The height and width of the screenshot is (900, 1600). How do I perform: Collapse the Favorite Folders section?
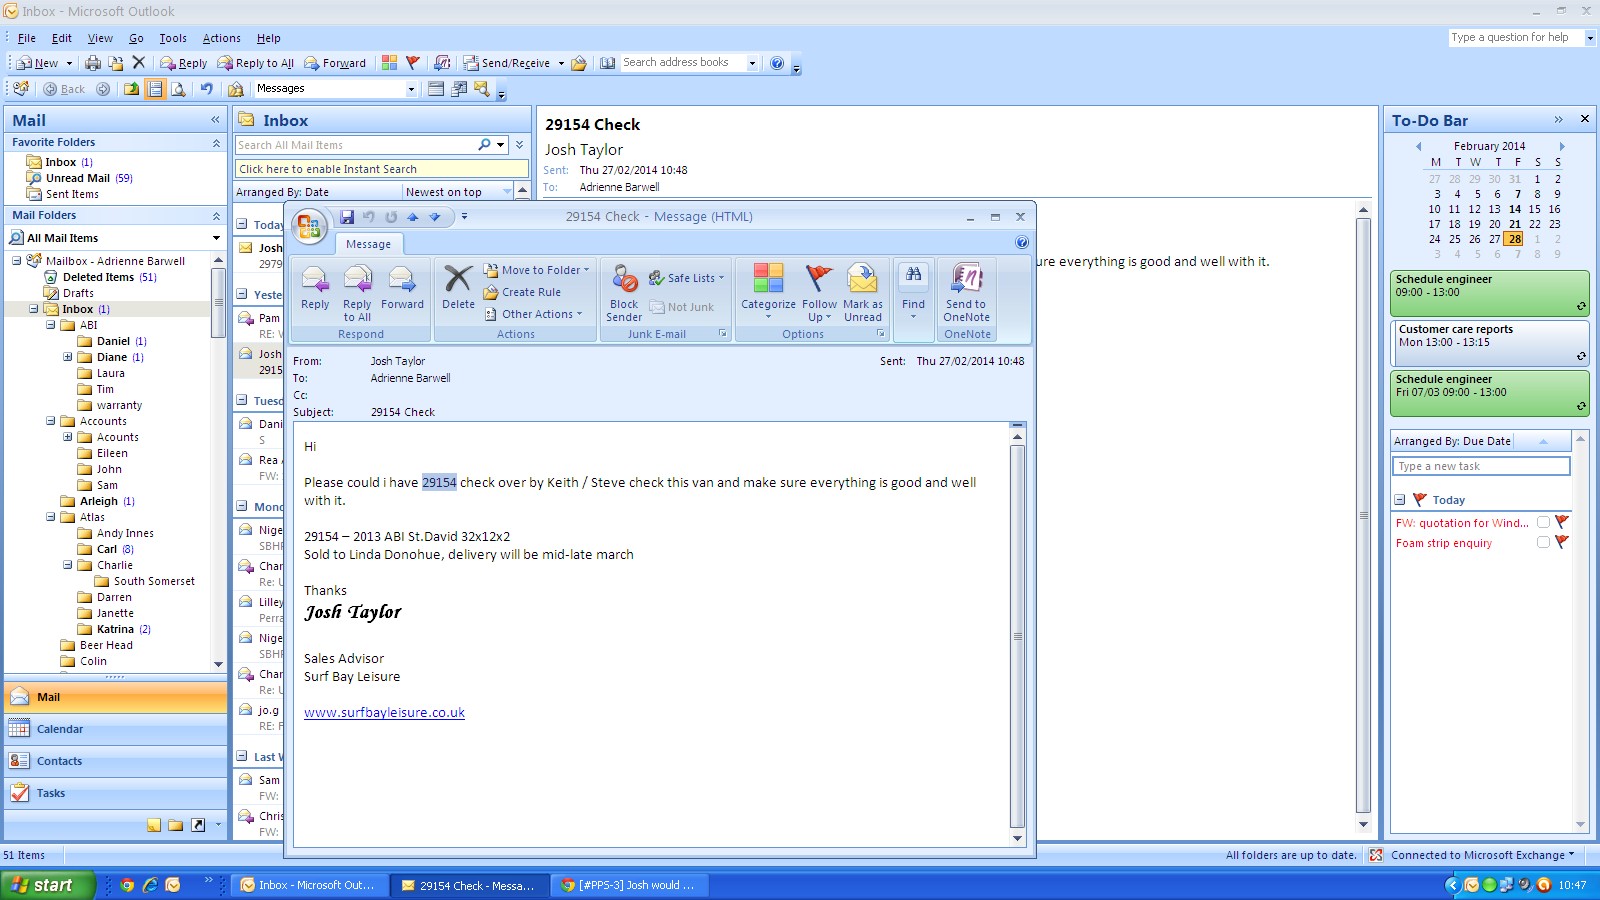point(216,143)
